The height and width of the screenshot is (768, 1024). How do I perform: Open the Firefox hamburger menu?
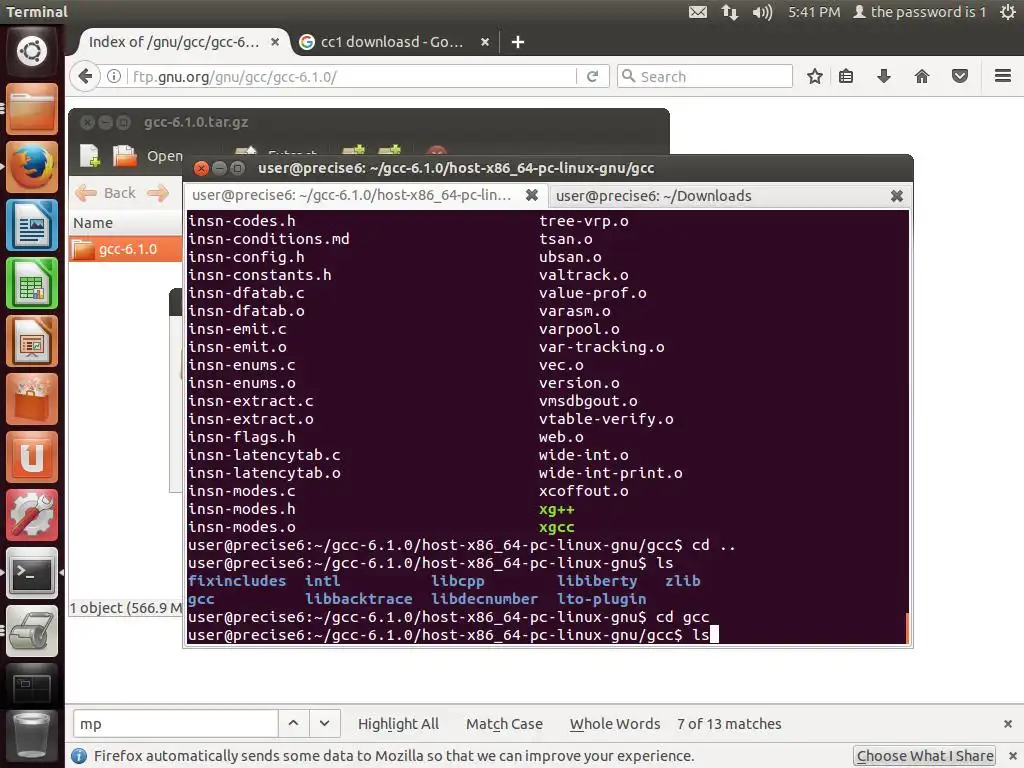click(x=1003, y=76)
